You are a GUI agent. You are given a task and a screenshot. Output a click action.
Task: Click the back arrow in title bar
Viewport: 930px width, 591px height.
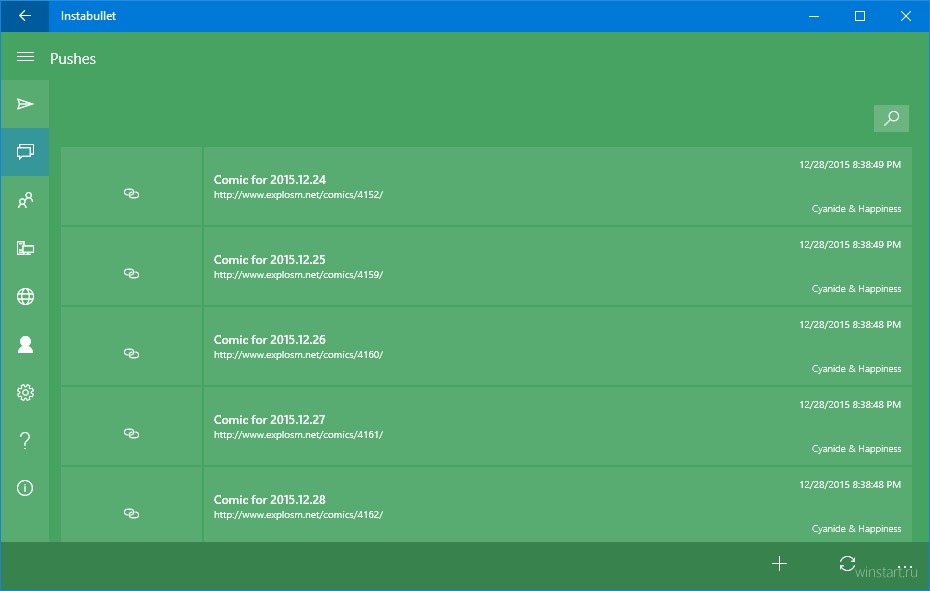pyautogui.click(x=25, y=16)
